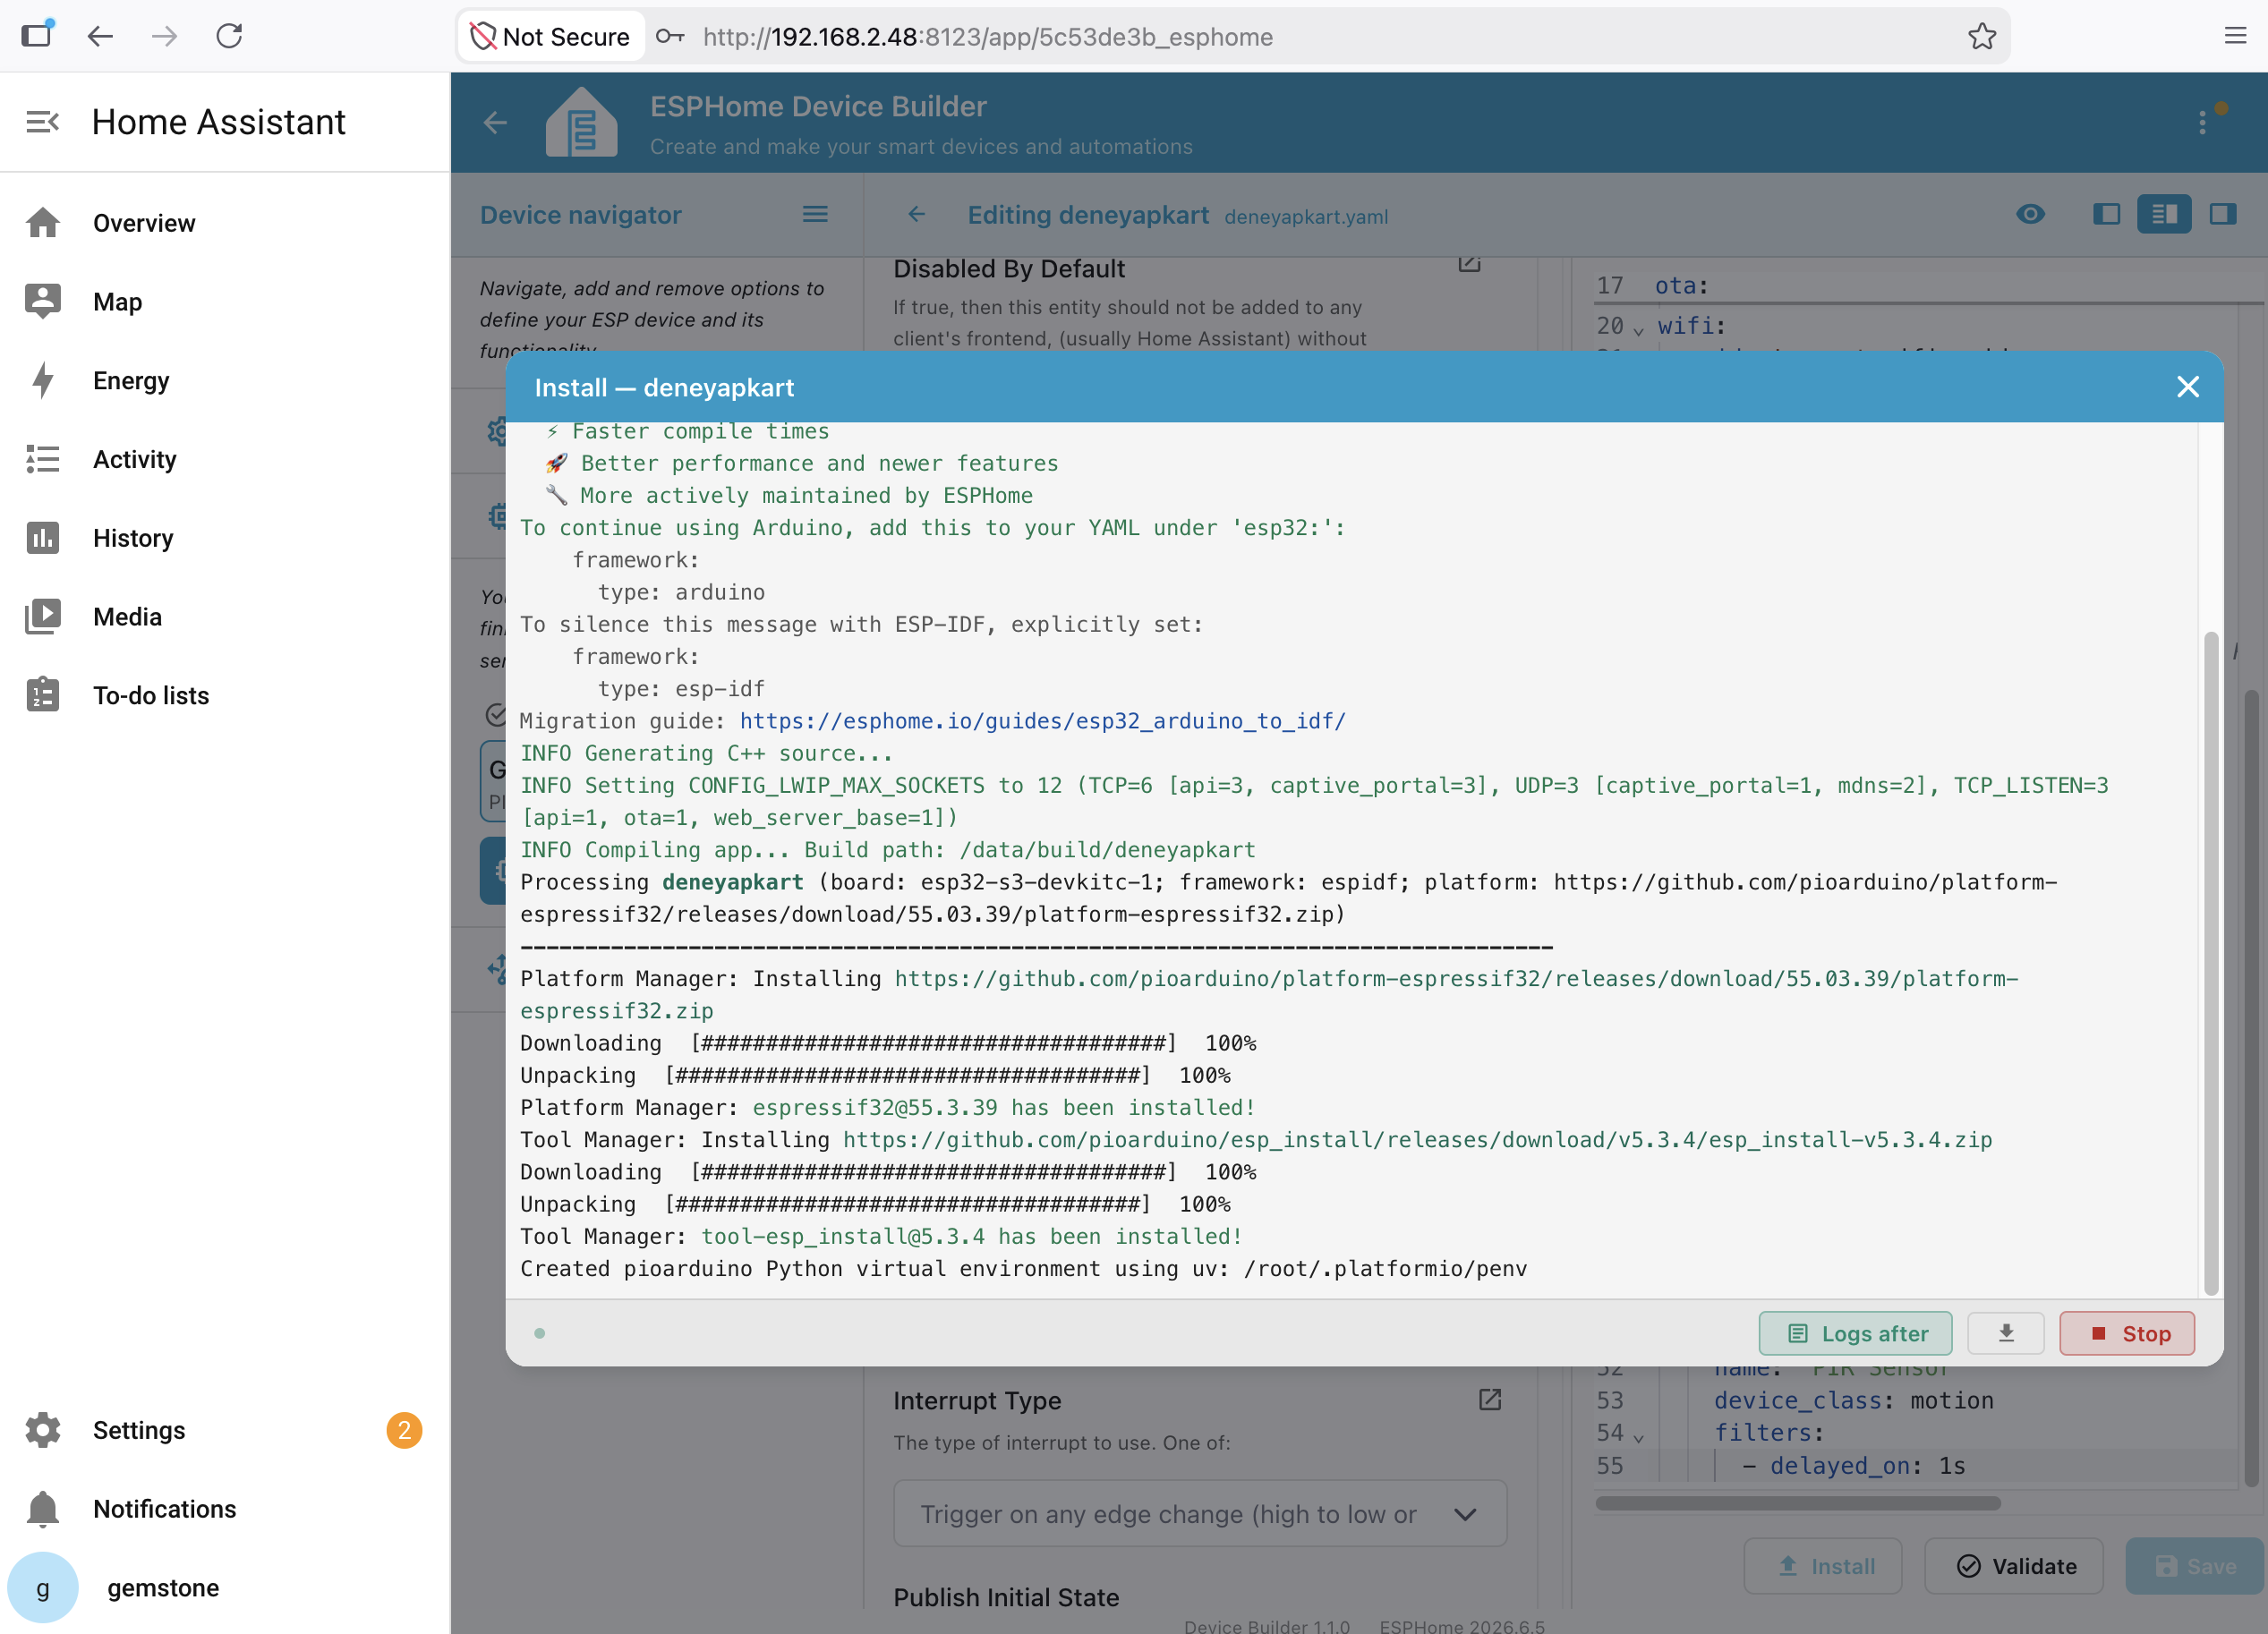
Task: Click the browser forward arrow
Action: click(x=165, y=37)
